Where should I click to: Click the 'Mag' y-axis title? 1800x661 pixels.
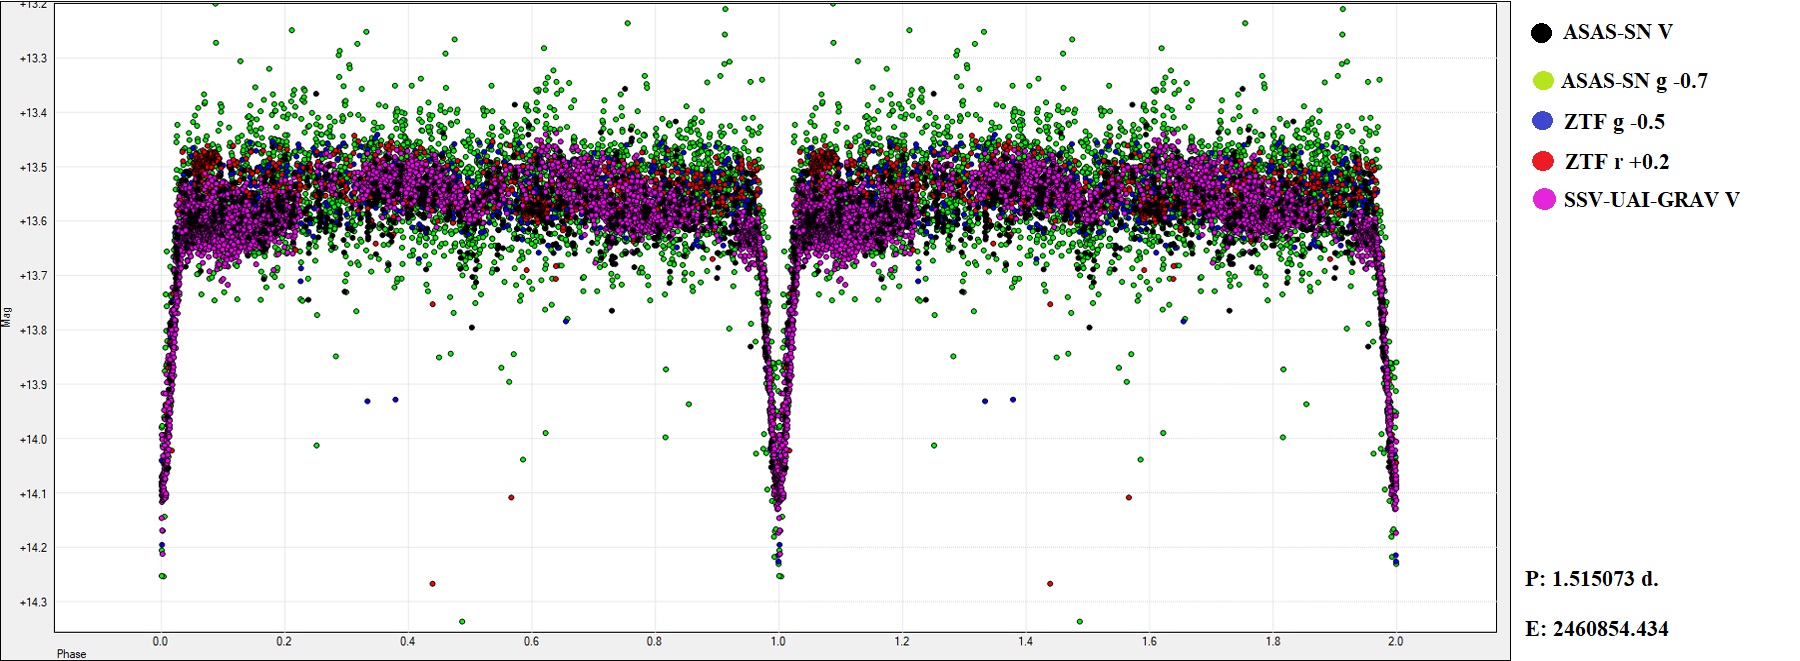pyautogui.click(x=7, y=317)
